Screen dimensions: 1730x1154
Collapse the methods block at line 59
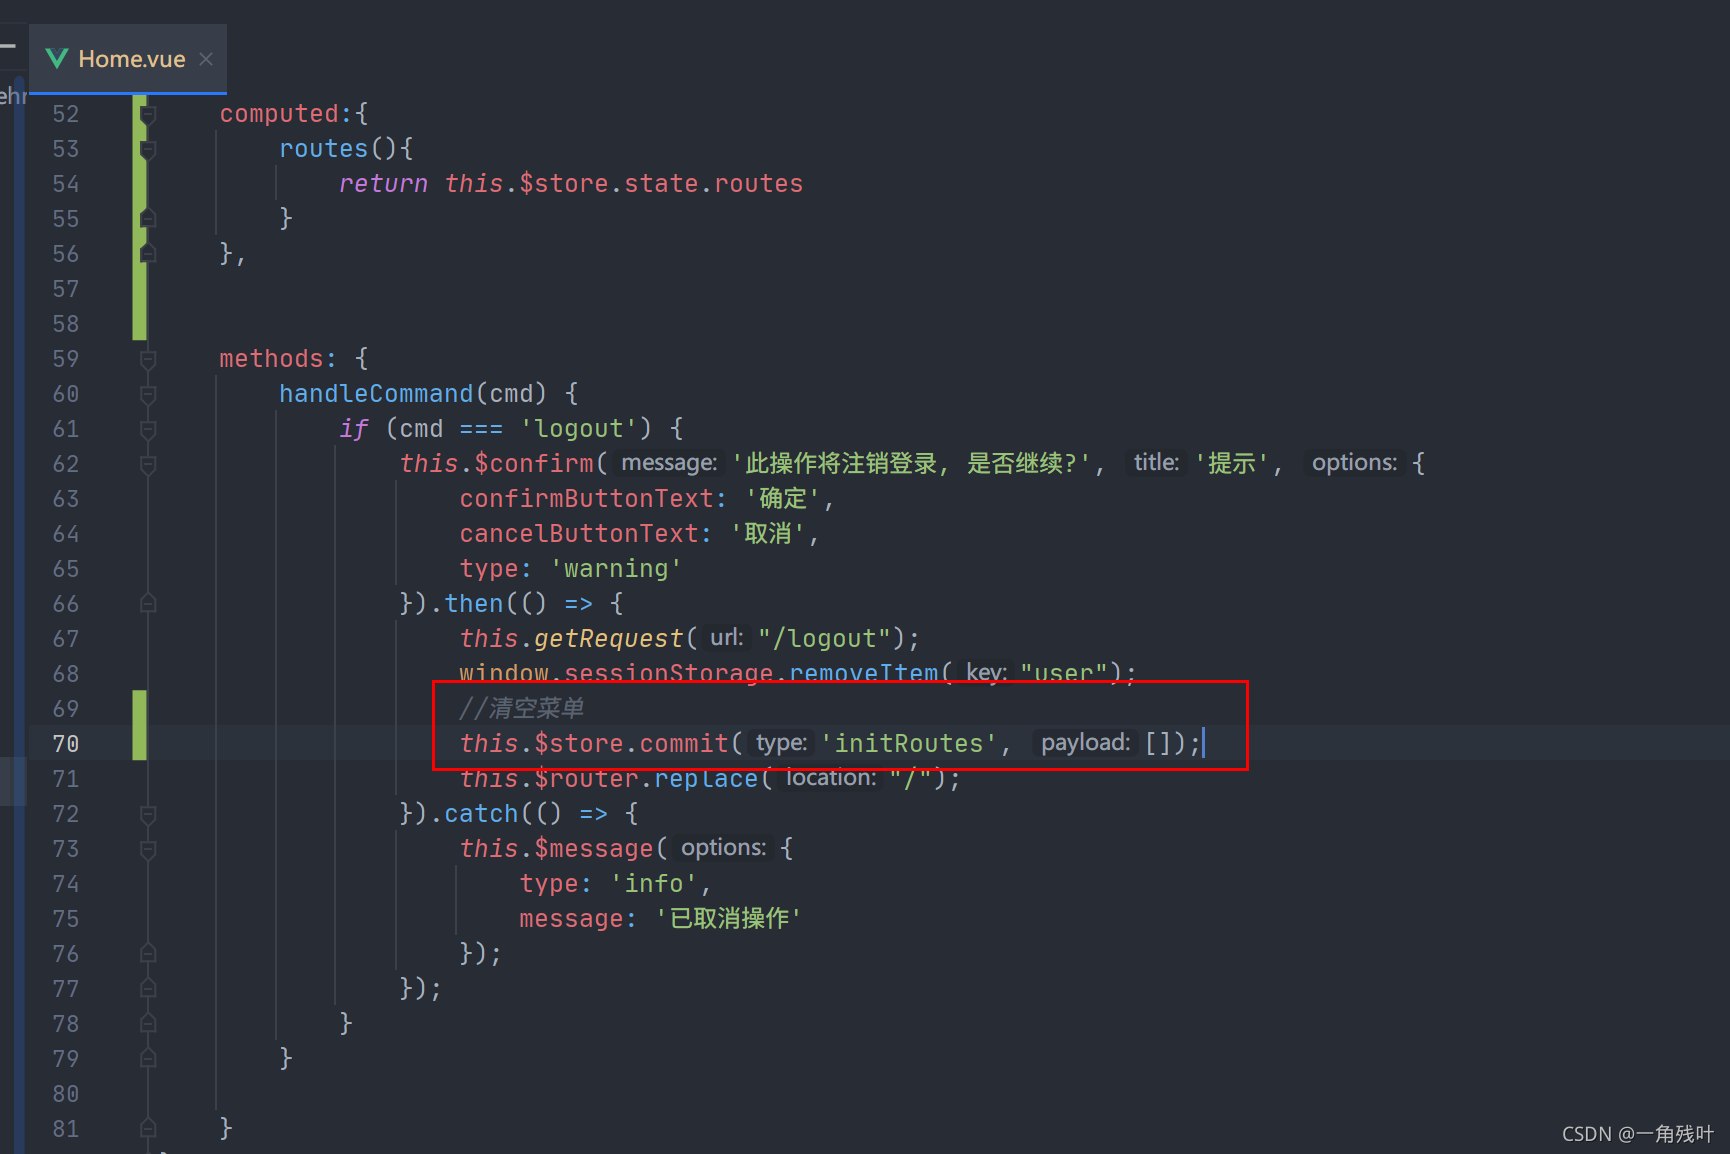coord(148,359)
